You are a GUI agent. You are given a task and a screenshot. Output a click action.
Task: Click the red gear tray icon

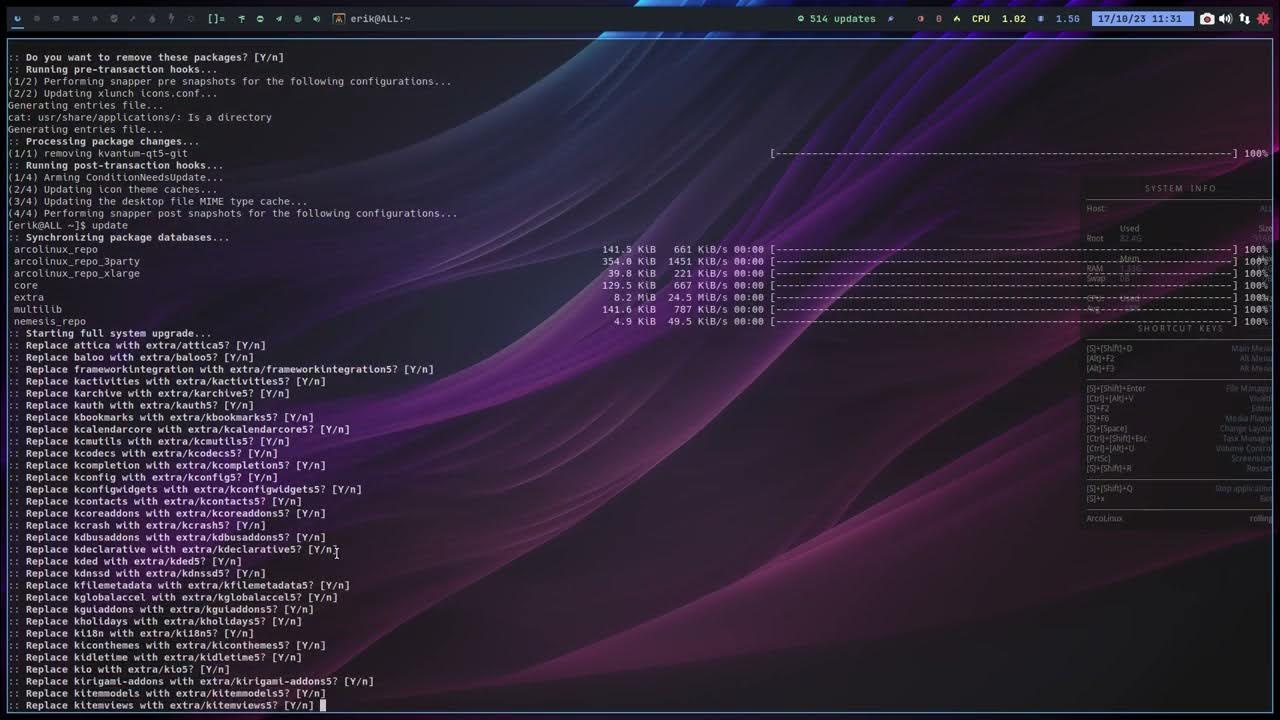1263,18
